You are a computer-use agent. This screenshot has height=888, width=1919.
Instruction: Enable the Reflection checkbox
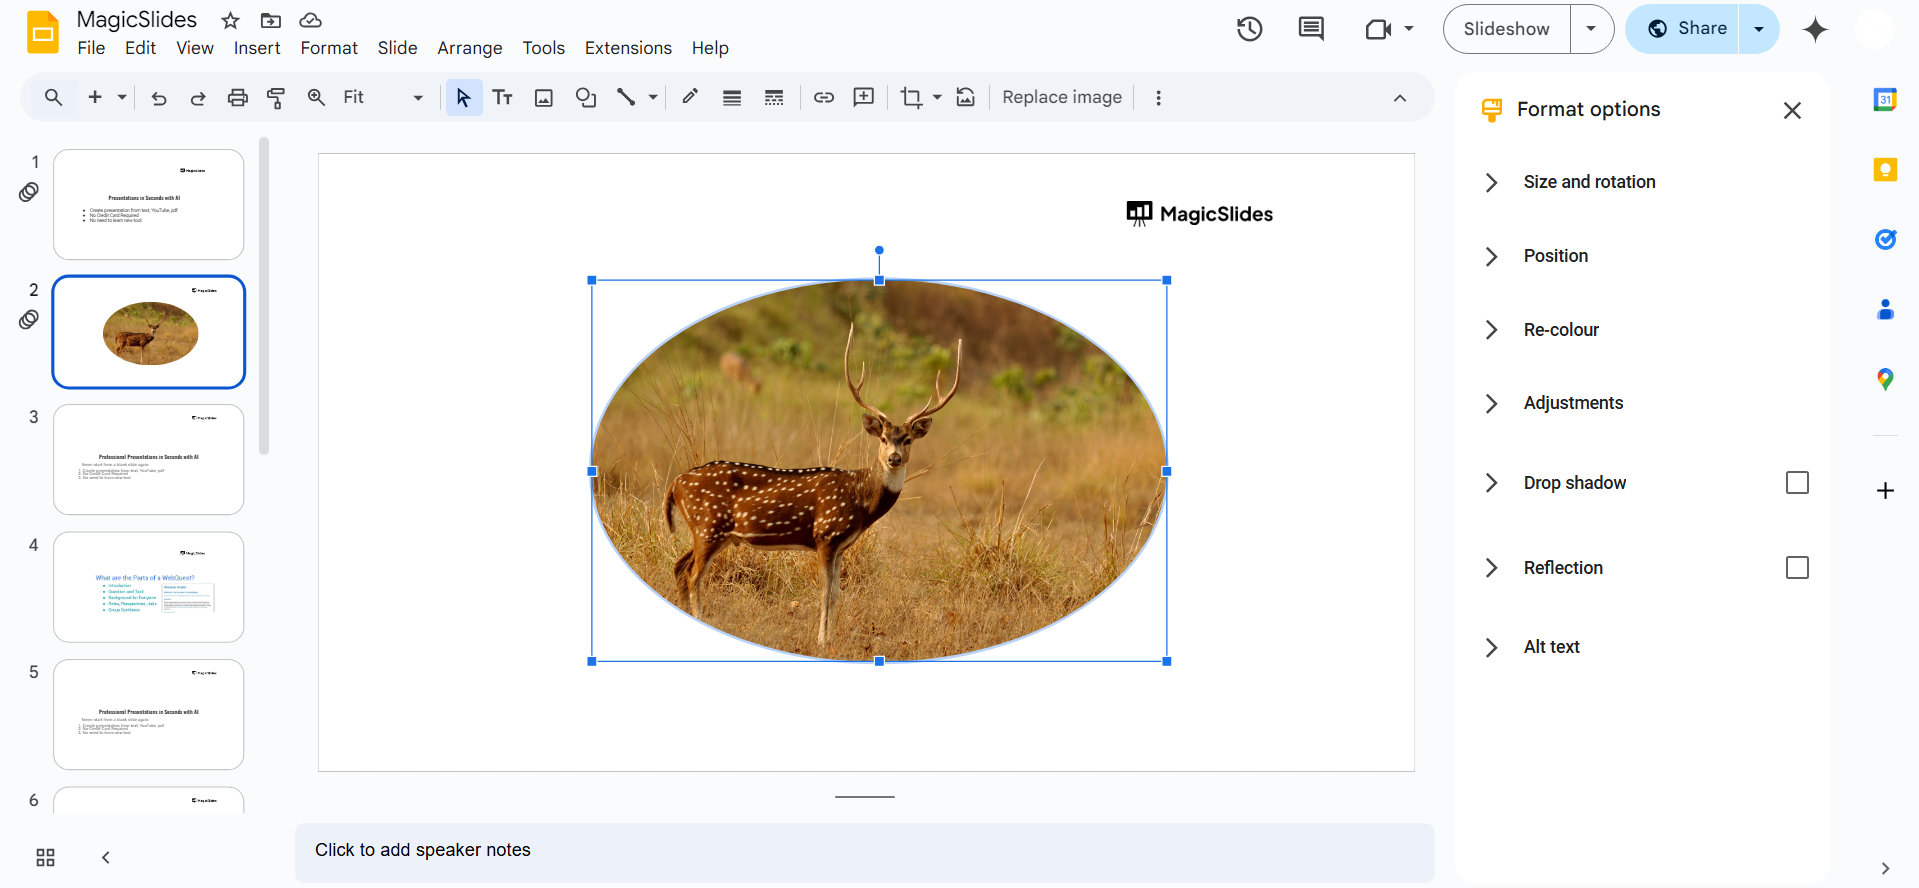pos(1796,568)
